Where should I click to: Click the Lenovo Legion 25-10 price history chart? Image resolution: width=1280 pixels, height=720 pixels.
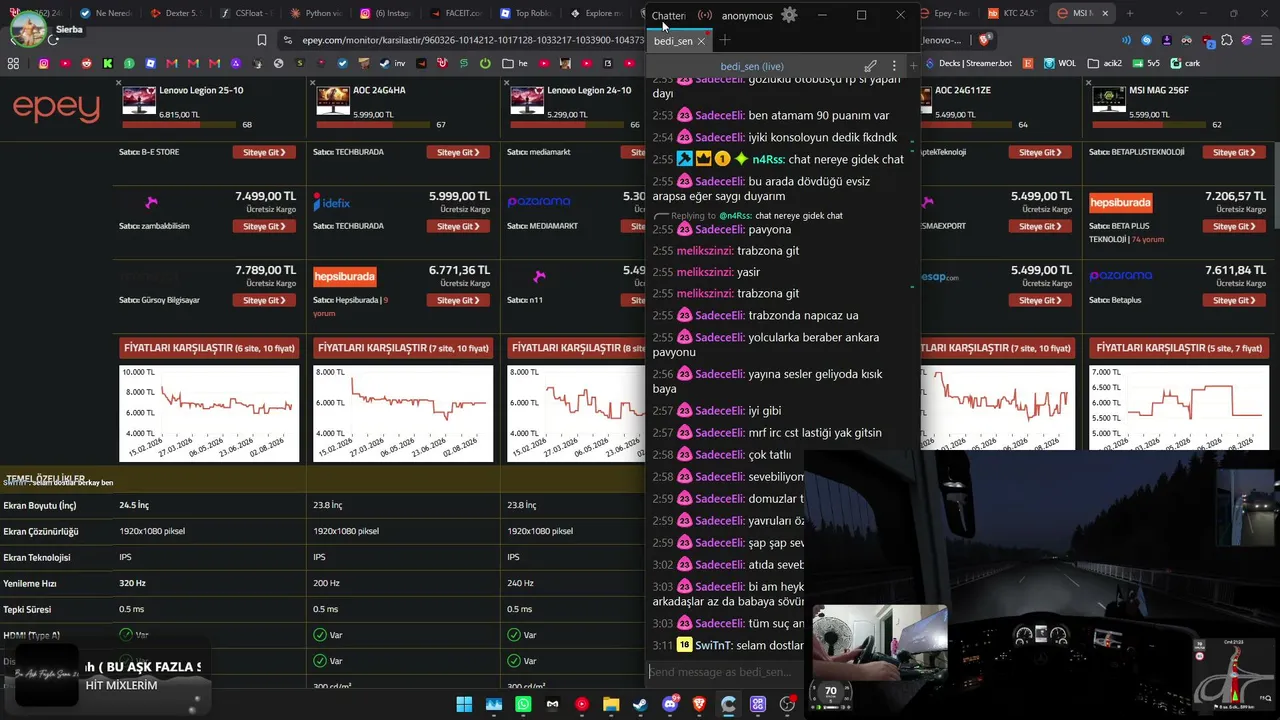[209, 413]
